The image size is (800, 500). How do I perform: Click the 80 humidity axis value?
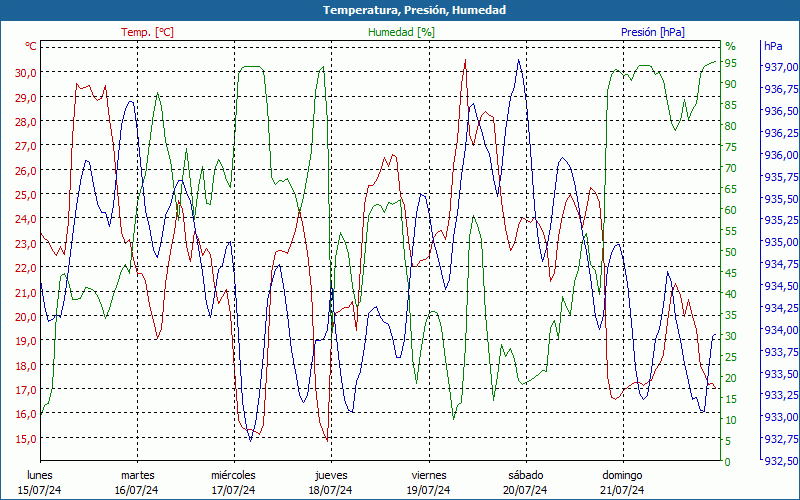click(x=731, y=126)
